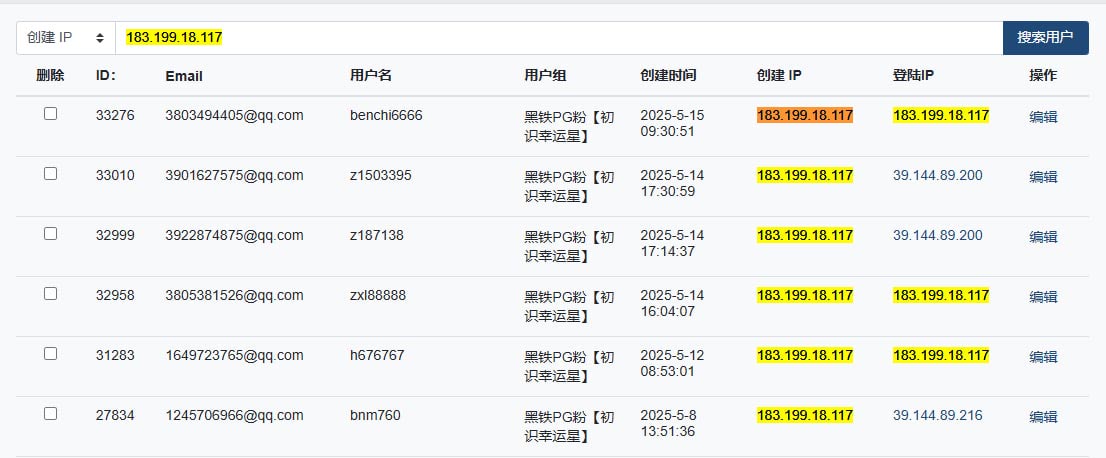
Task: Click the 编辑 link for zxl88888
Action: [x=1043, y=297]
